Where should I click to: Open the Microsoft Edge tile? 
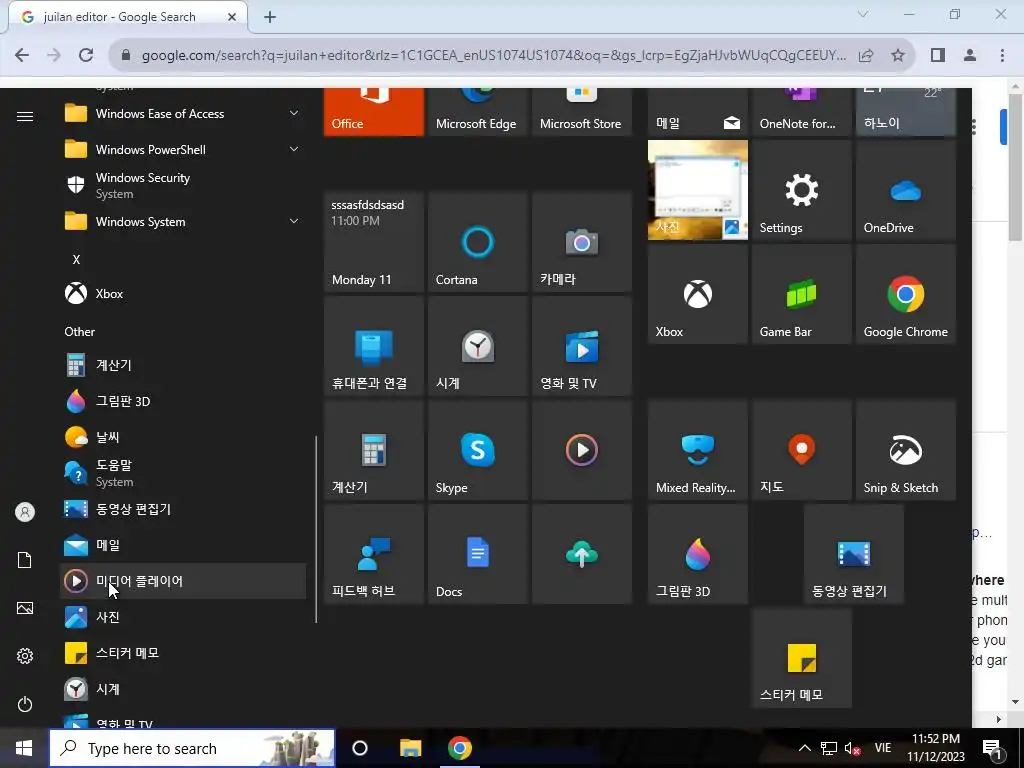477,112
